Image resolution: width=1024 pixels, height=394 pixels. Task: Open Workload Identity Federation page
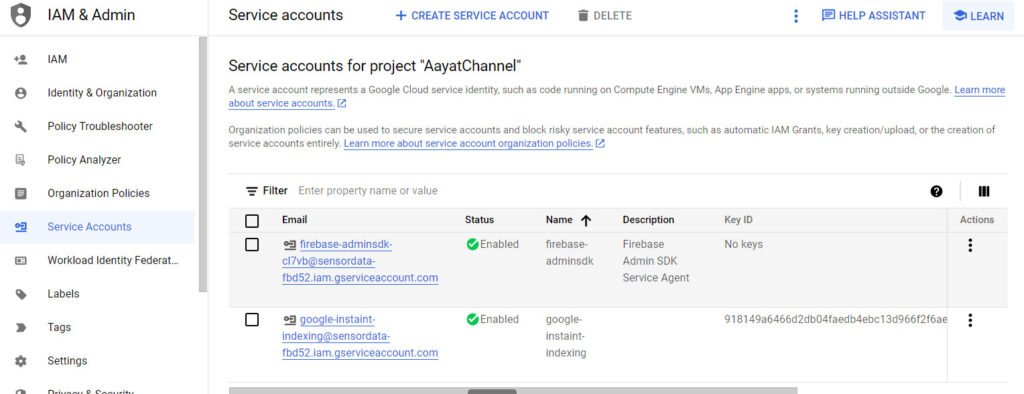(x=98, y=260)
